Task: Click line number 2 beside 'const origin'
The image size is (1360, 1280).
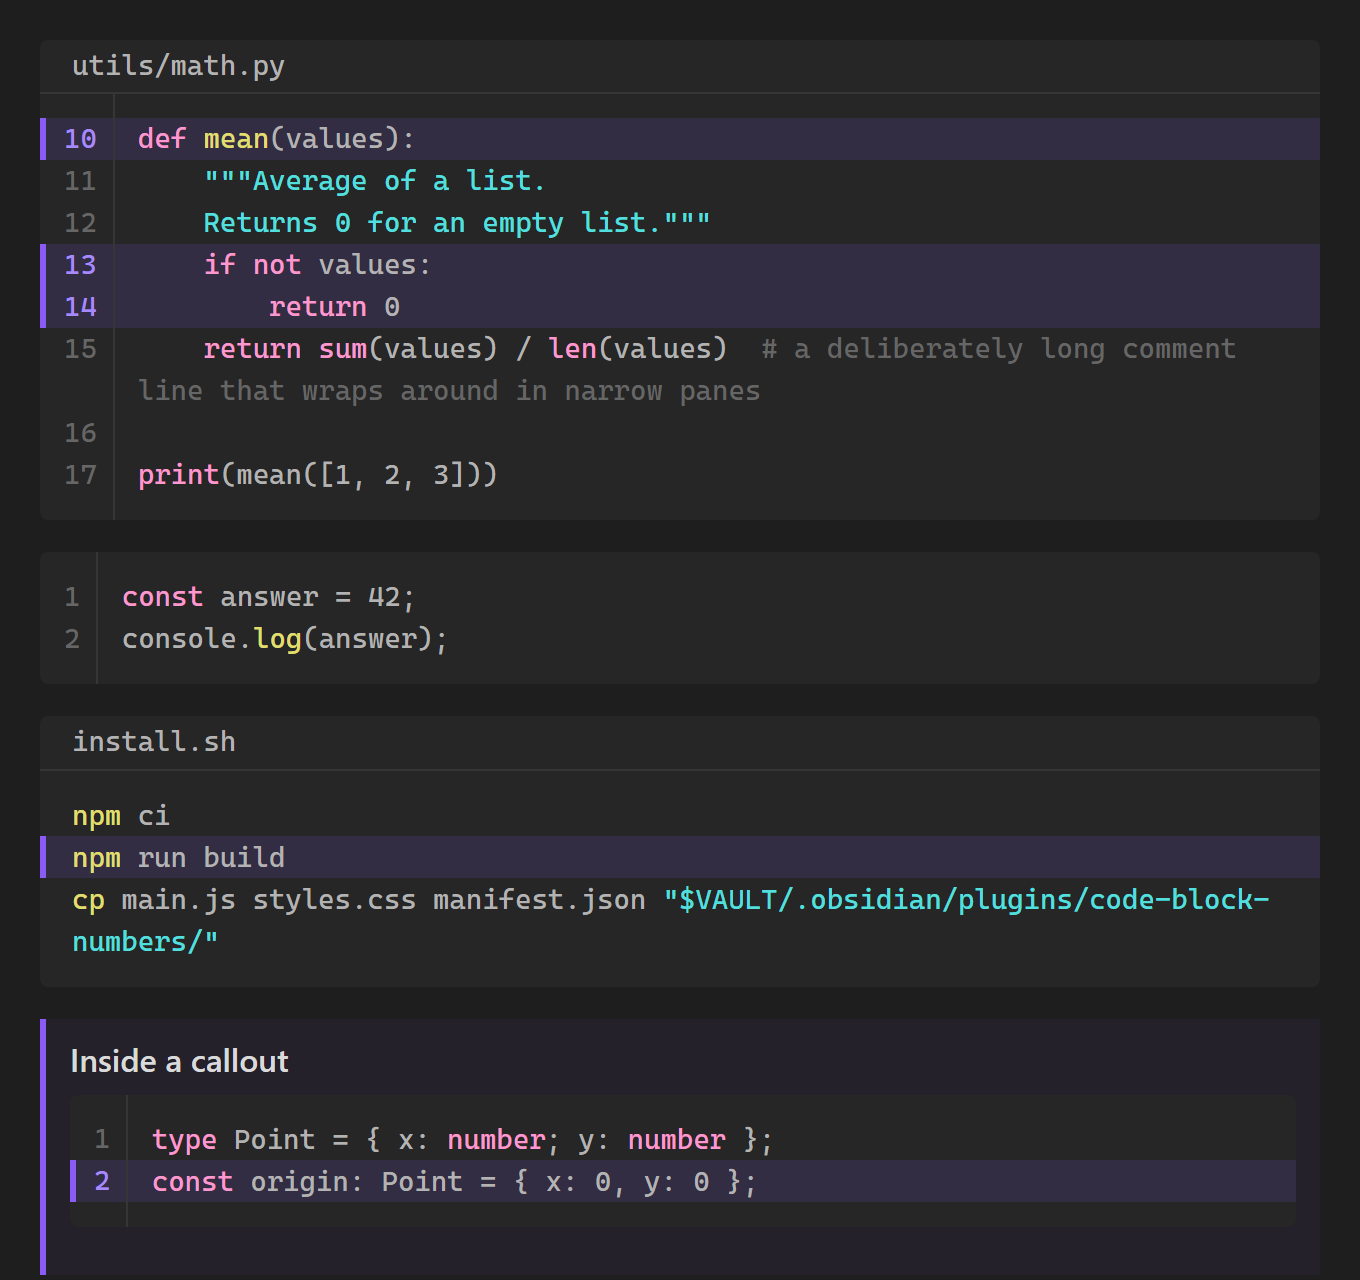Action: pos(102,1182)
